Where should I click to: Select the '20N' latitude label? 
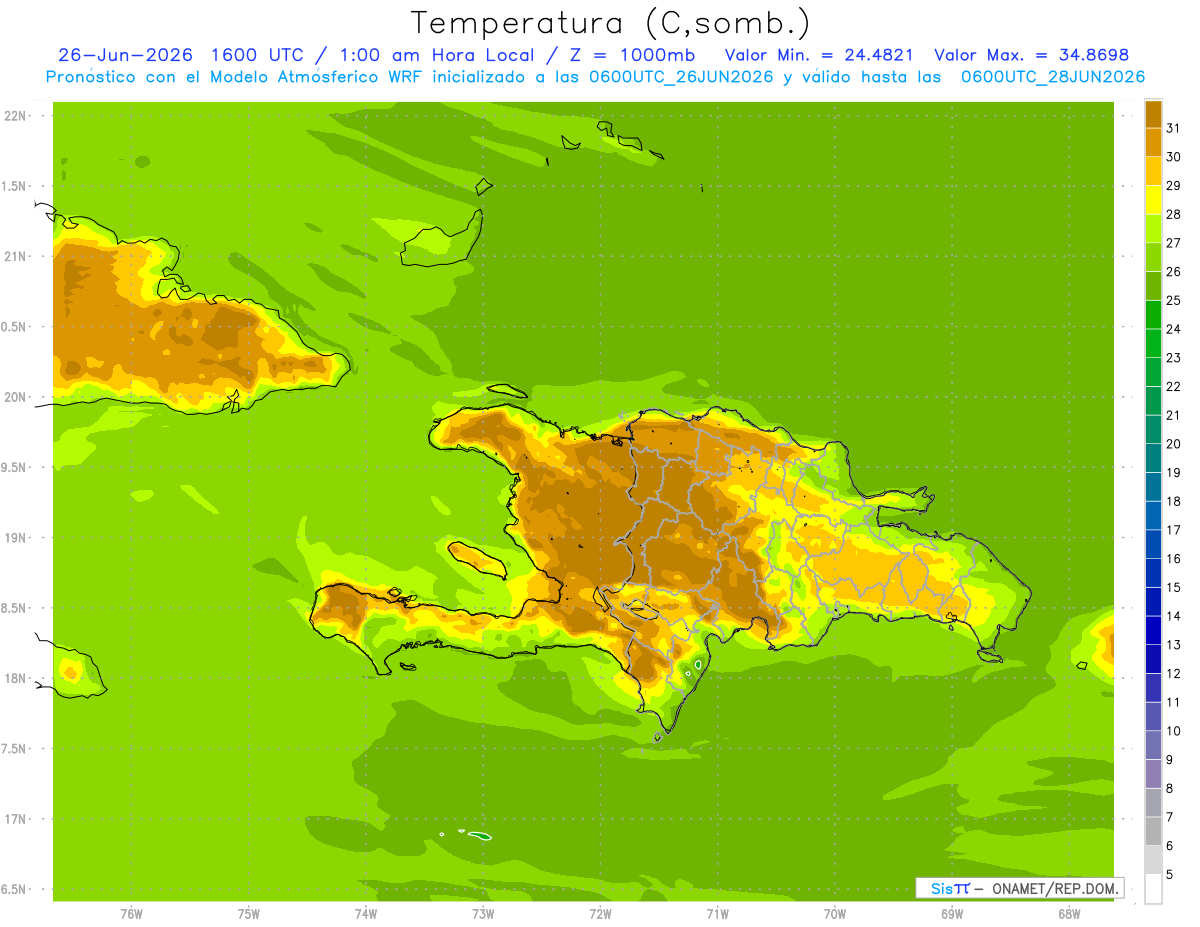tap(15, 397)
